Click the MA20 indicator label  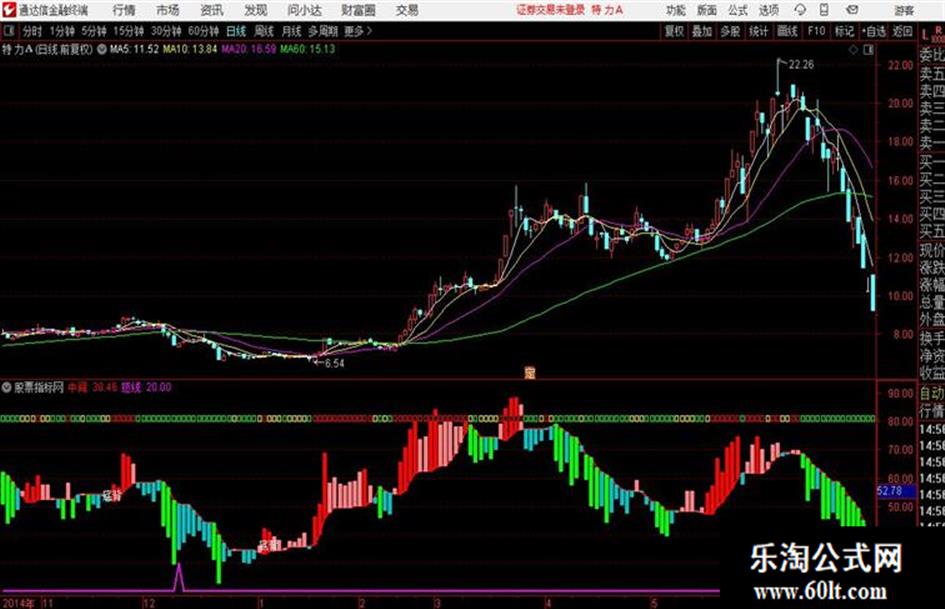tap(248, 49)
